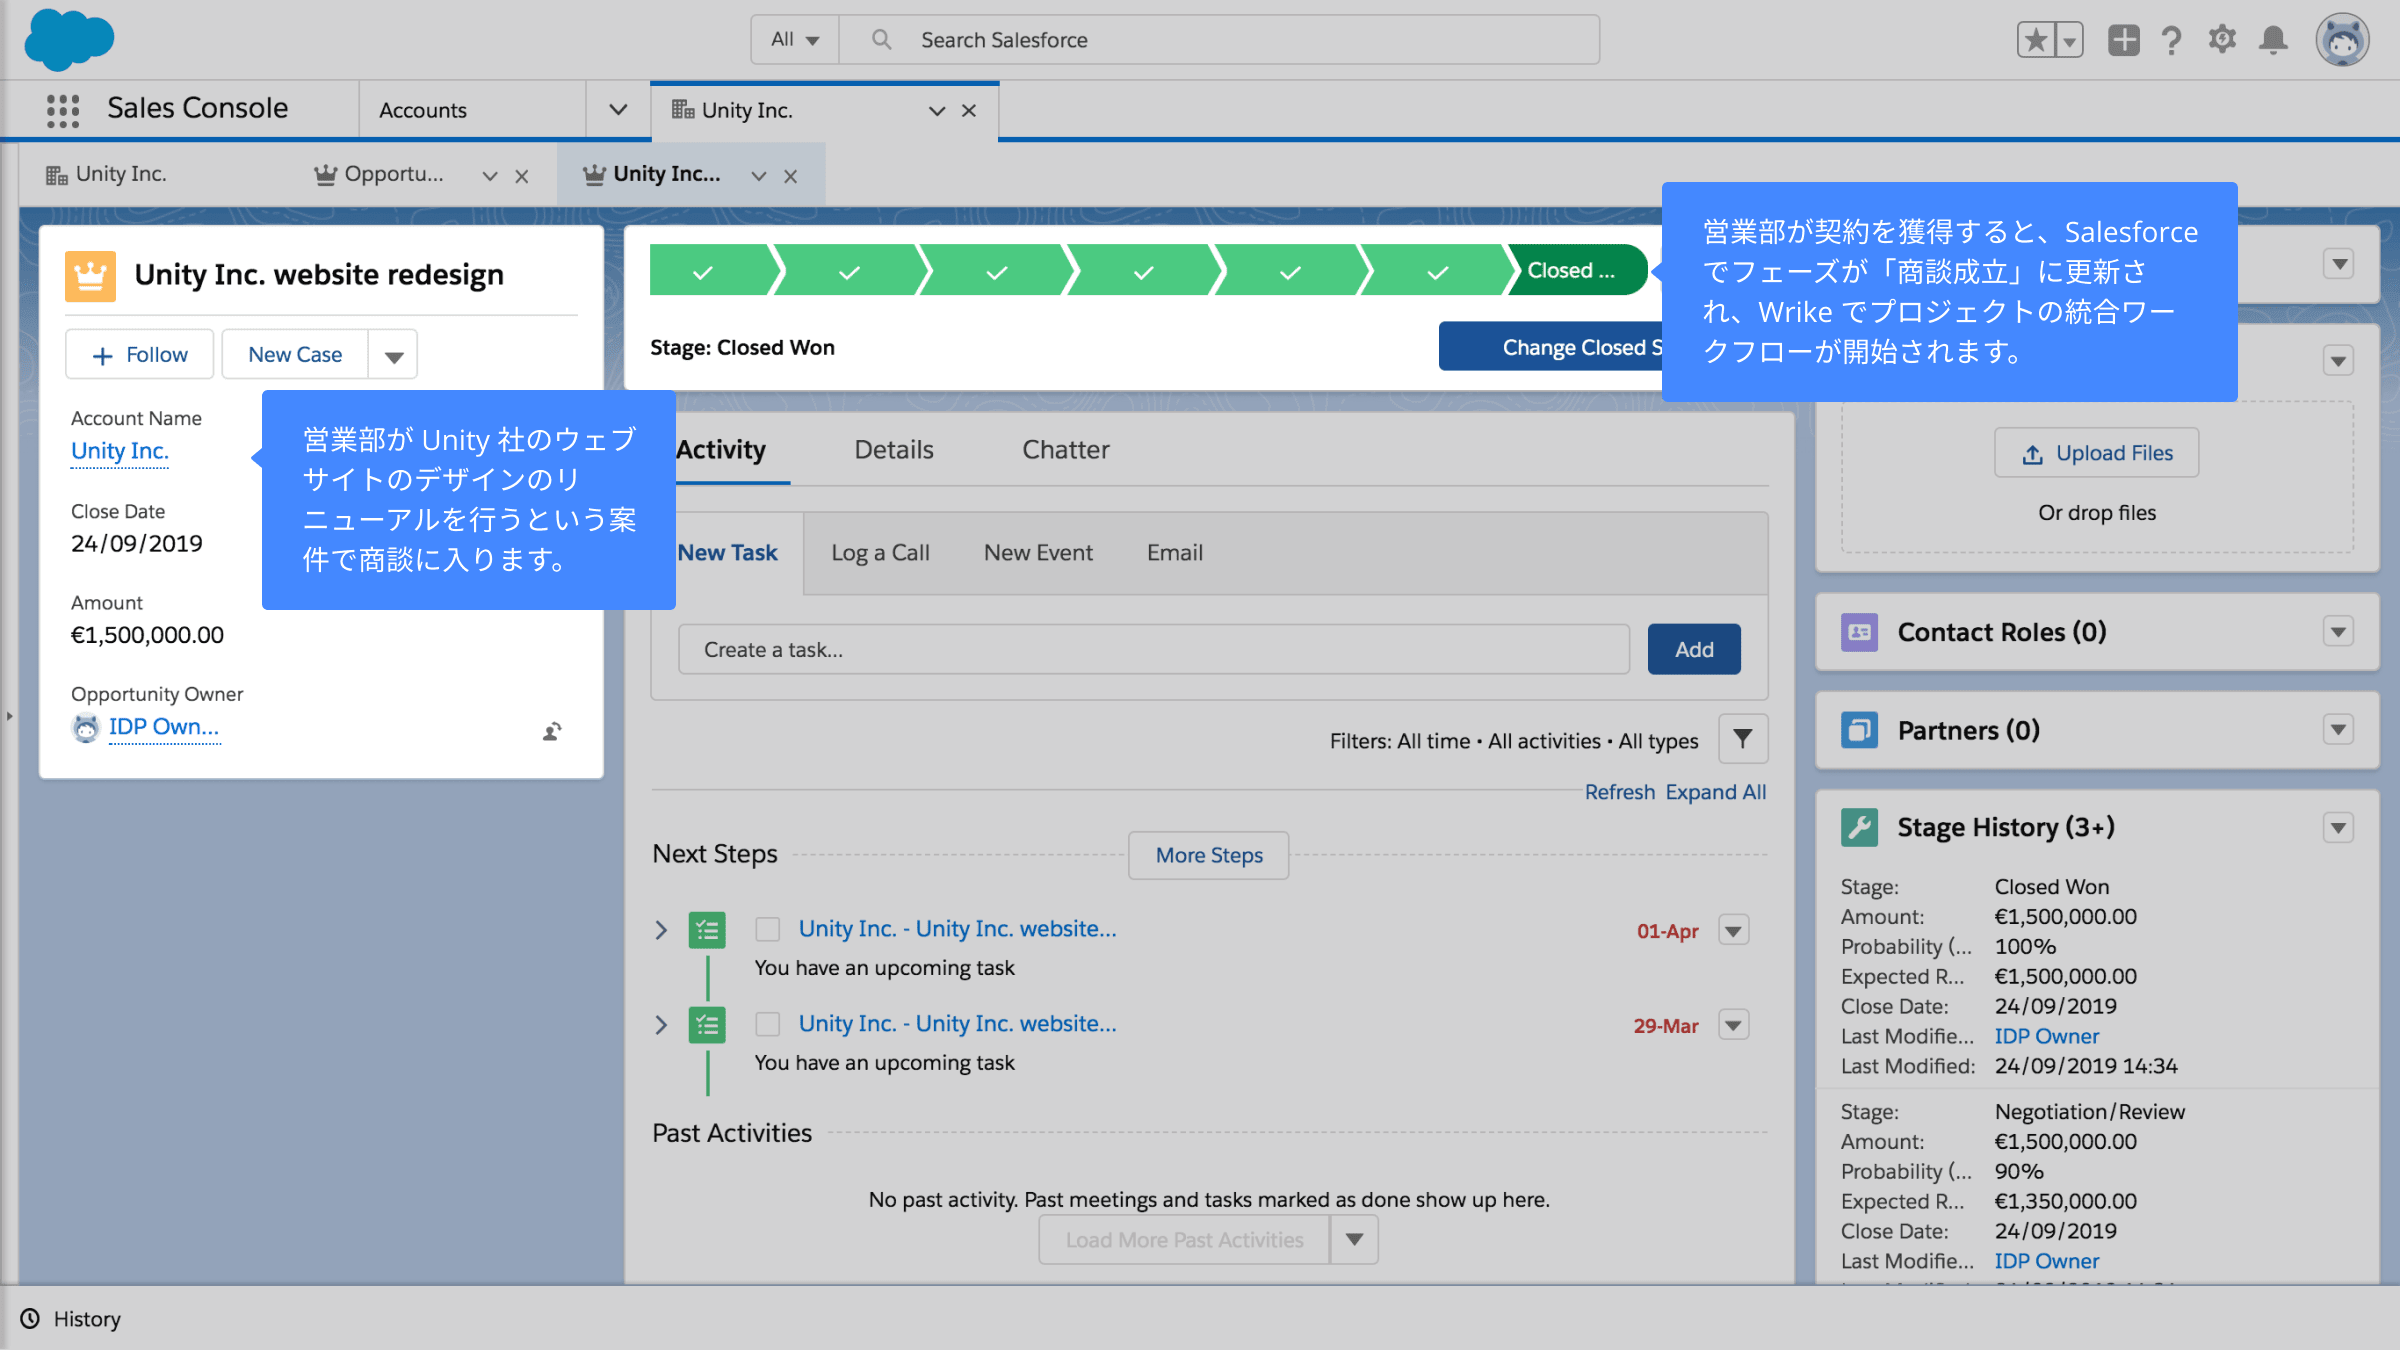Viewport: 2400px width, 1350px height.
Task: Open the Favorites star icon
Action: (2036, 40)
